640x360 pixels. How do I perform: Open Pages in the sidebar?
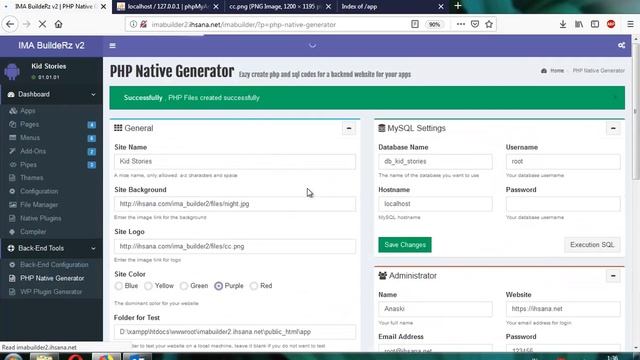coord(51,124)
